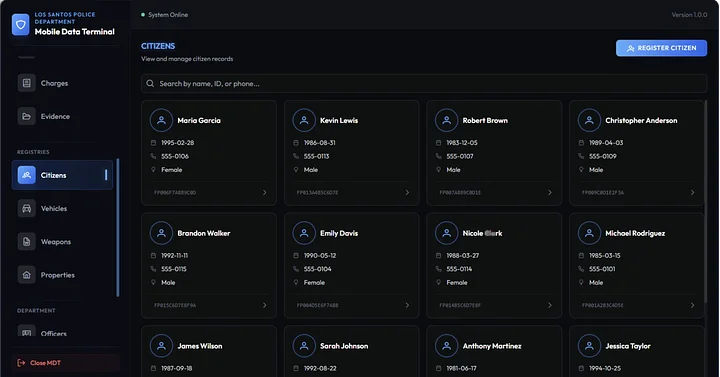Click phone number 555-0115
Image resolution: width=720 pixels, height=377 pixels.
click(x=174, y=269)
